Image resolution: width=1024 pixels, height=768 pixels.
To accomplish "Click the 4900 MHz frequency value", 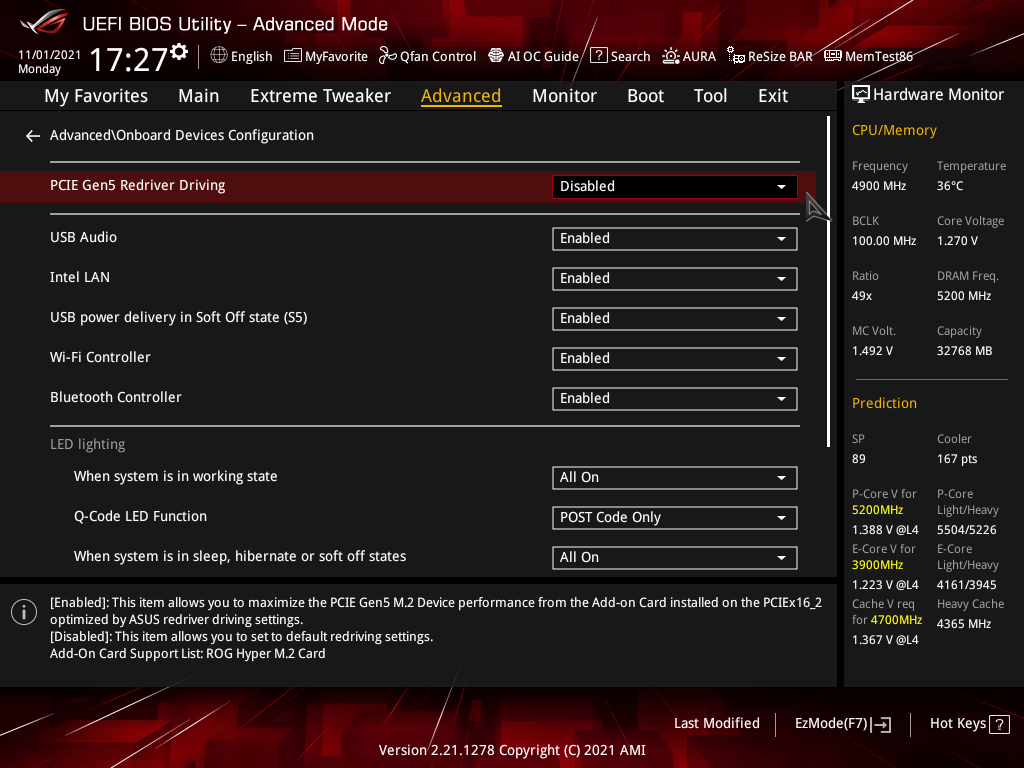I will (x=879, y=186).
